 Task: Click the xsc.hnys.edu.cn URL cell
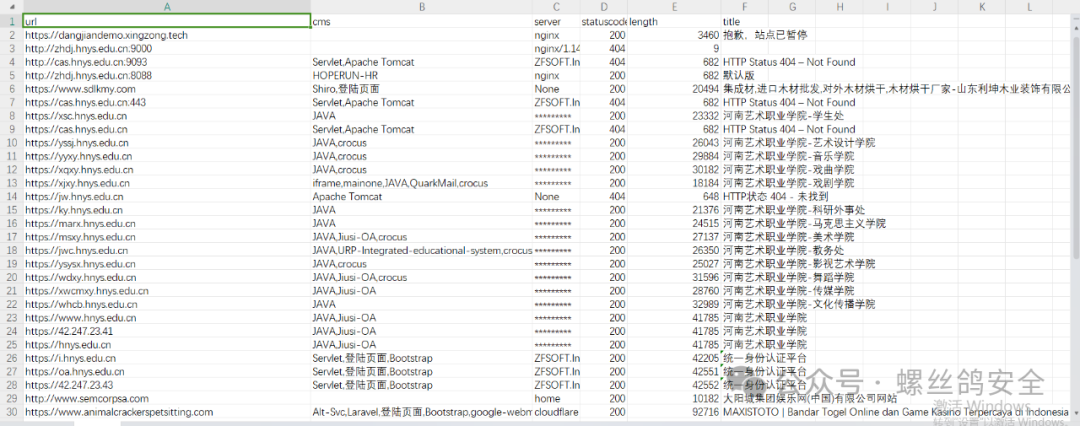[x=167, y=116]
